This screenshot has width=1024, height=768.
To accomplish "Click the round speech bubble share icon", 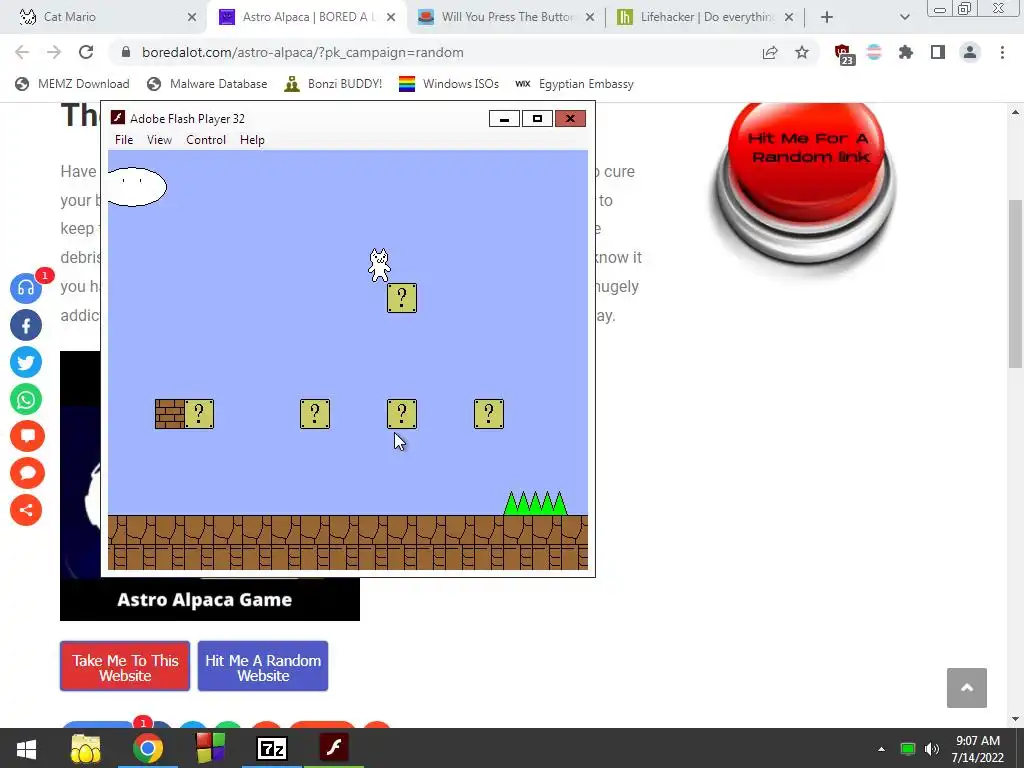I will click(26, 473).
